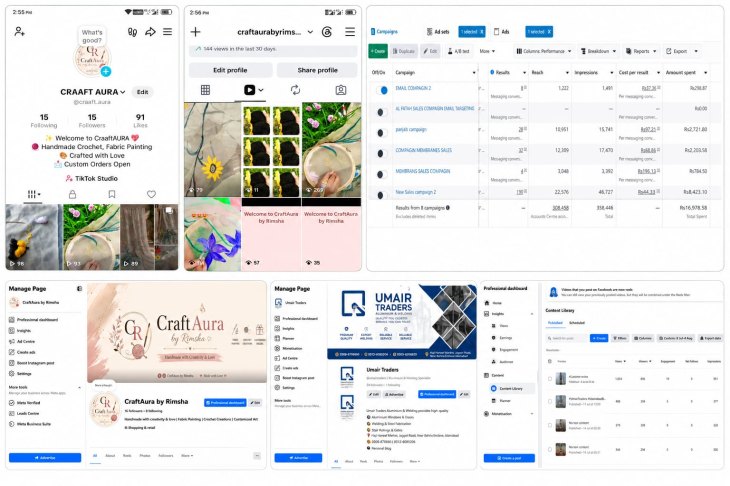Screen dimensions: 730x486
Task: Open the Instagram hamburger menu
Action: pyautogui.click(x=350, y=32)
